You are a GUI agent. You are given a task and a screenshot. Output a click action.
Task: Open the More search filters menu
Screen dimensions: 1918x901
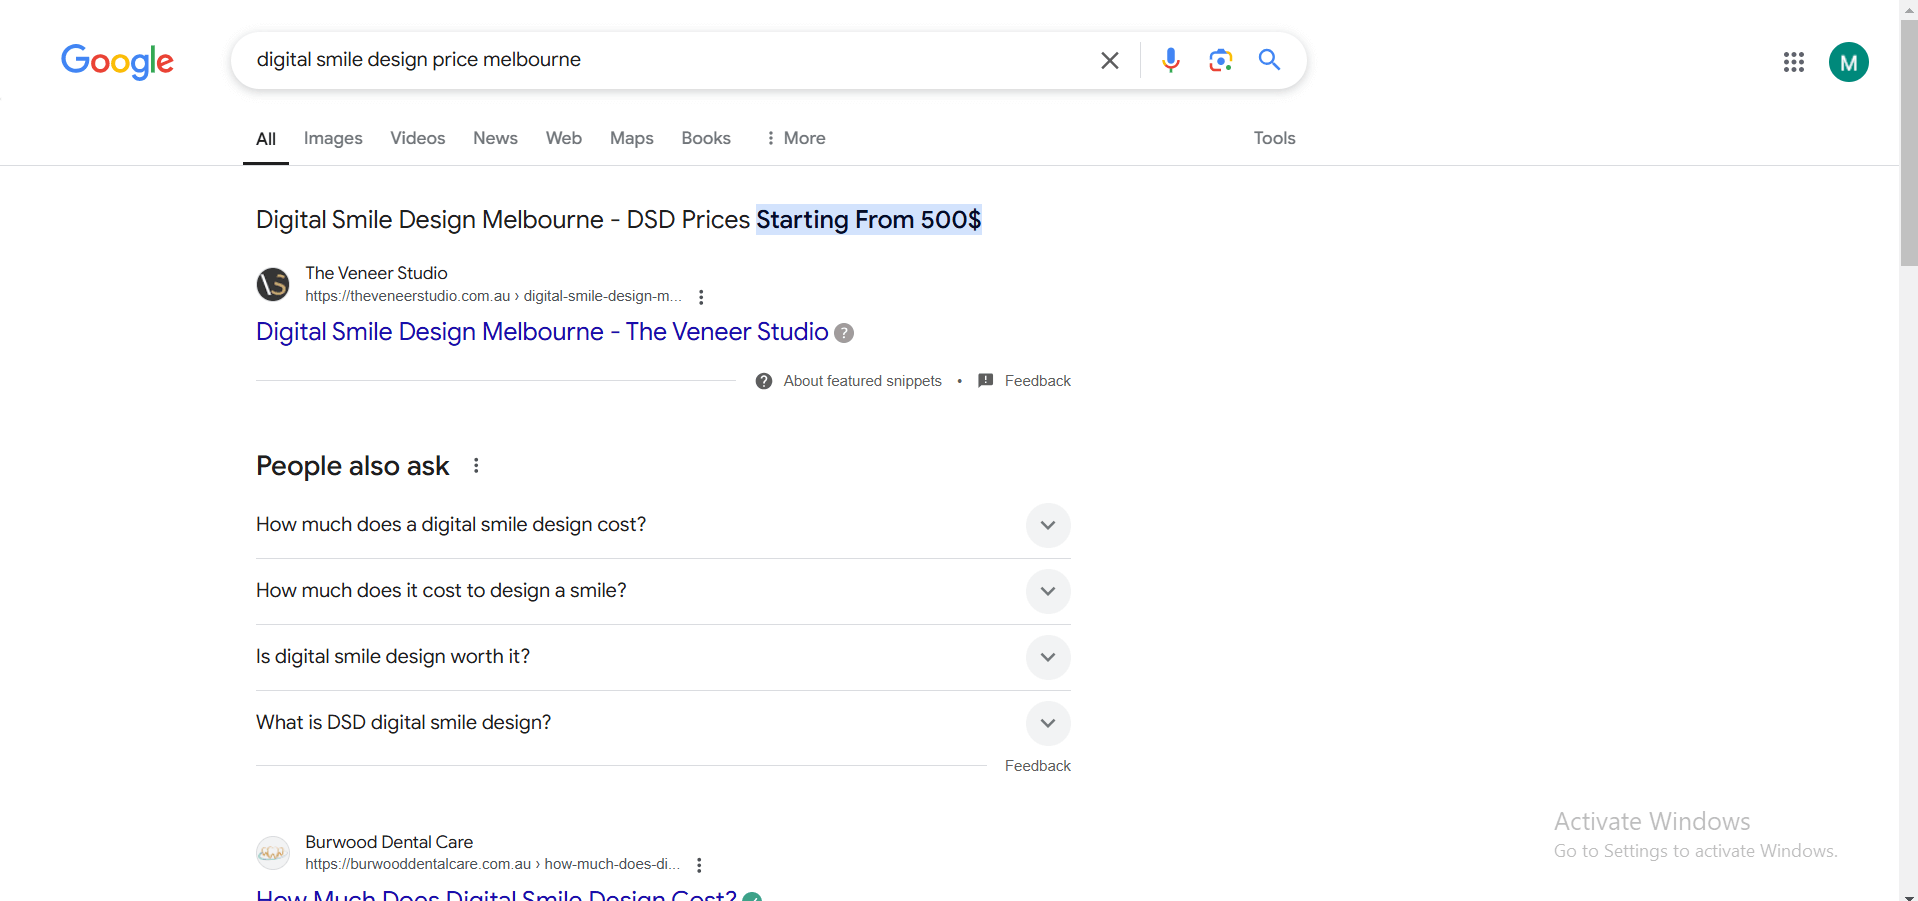click(796, 138)
